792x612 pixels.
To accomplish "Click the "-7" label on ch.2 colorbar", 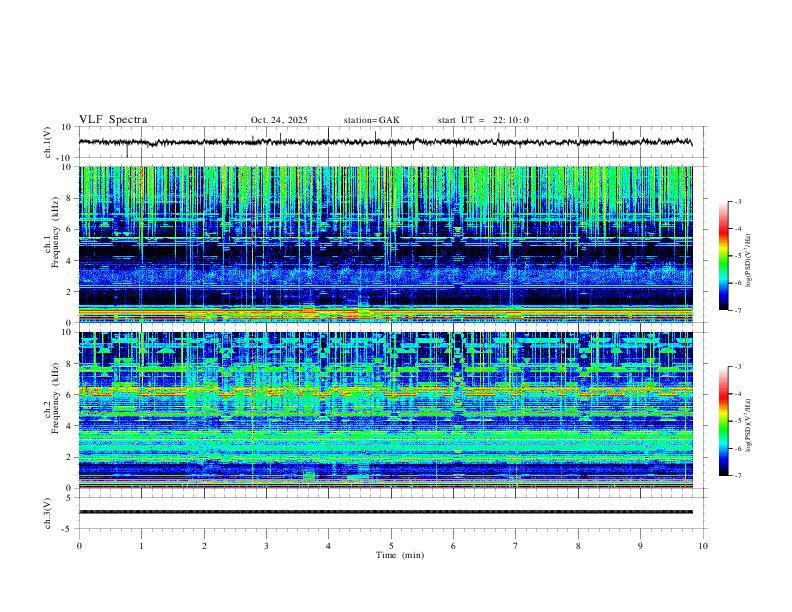I will (x=737, y=475).
